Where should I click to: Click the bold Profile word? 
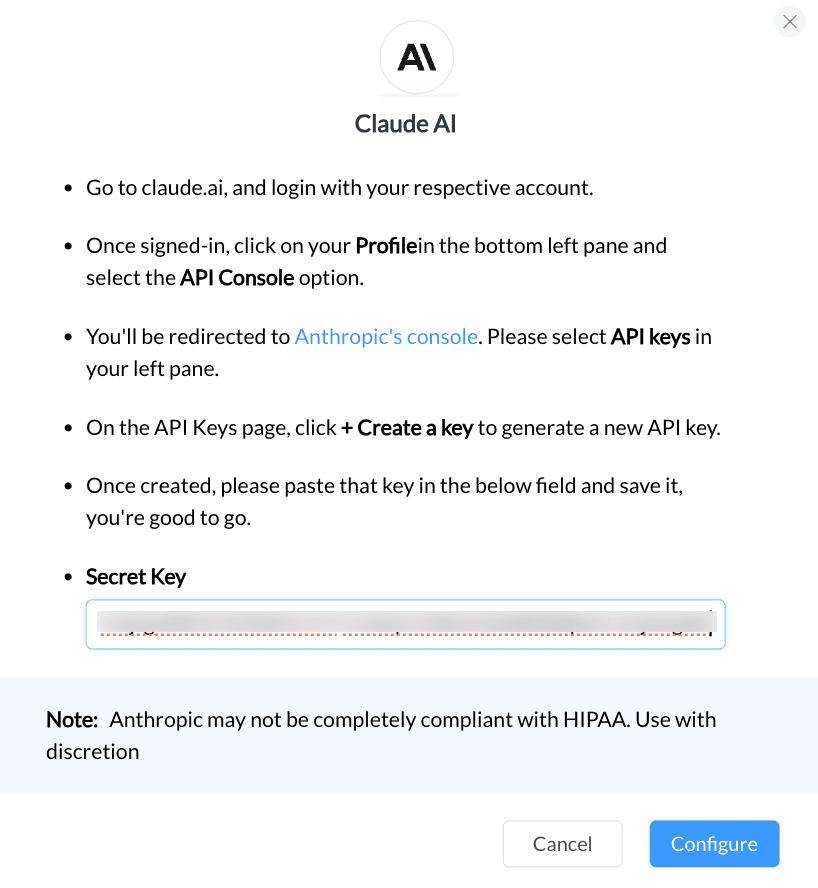(x=386, y=246)
